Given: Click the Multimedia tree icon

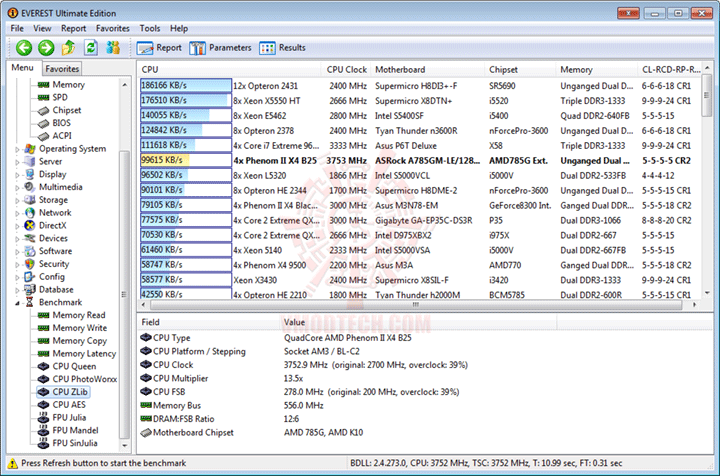Looking at the screenshot, I should point(30,187).
